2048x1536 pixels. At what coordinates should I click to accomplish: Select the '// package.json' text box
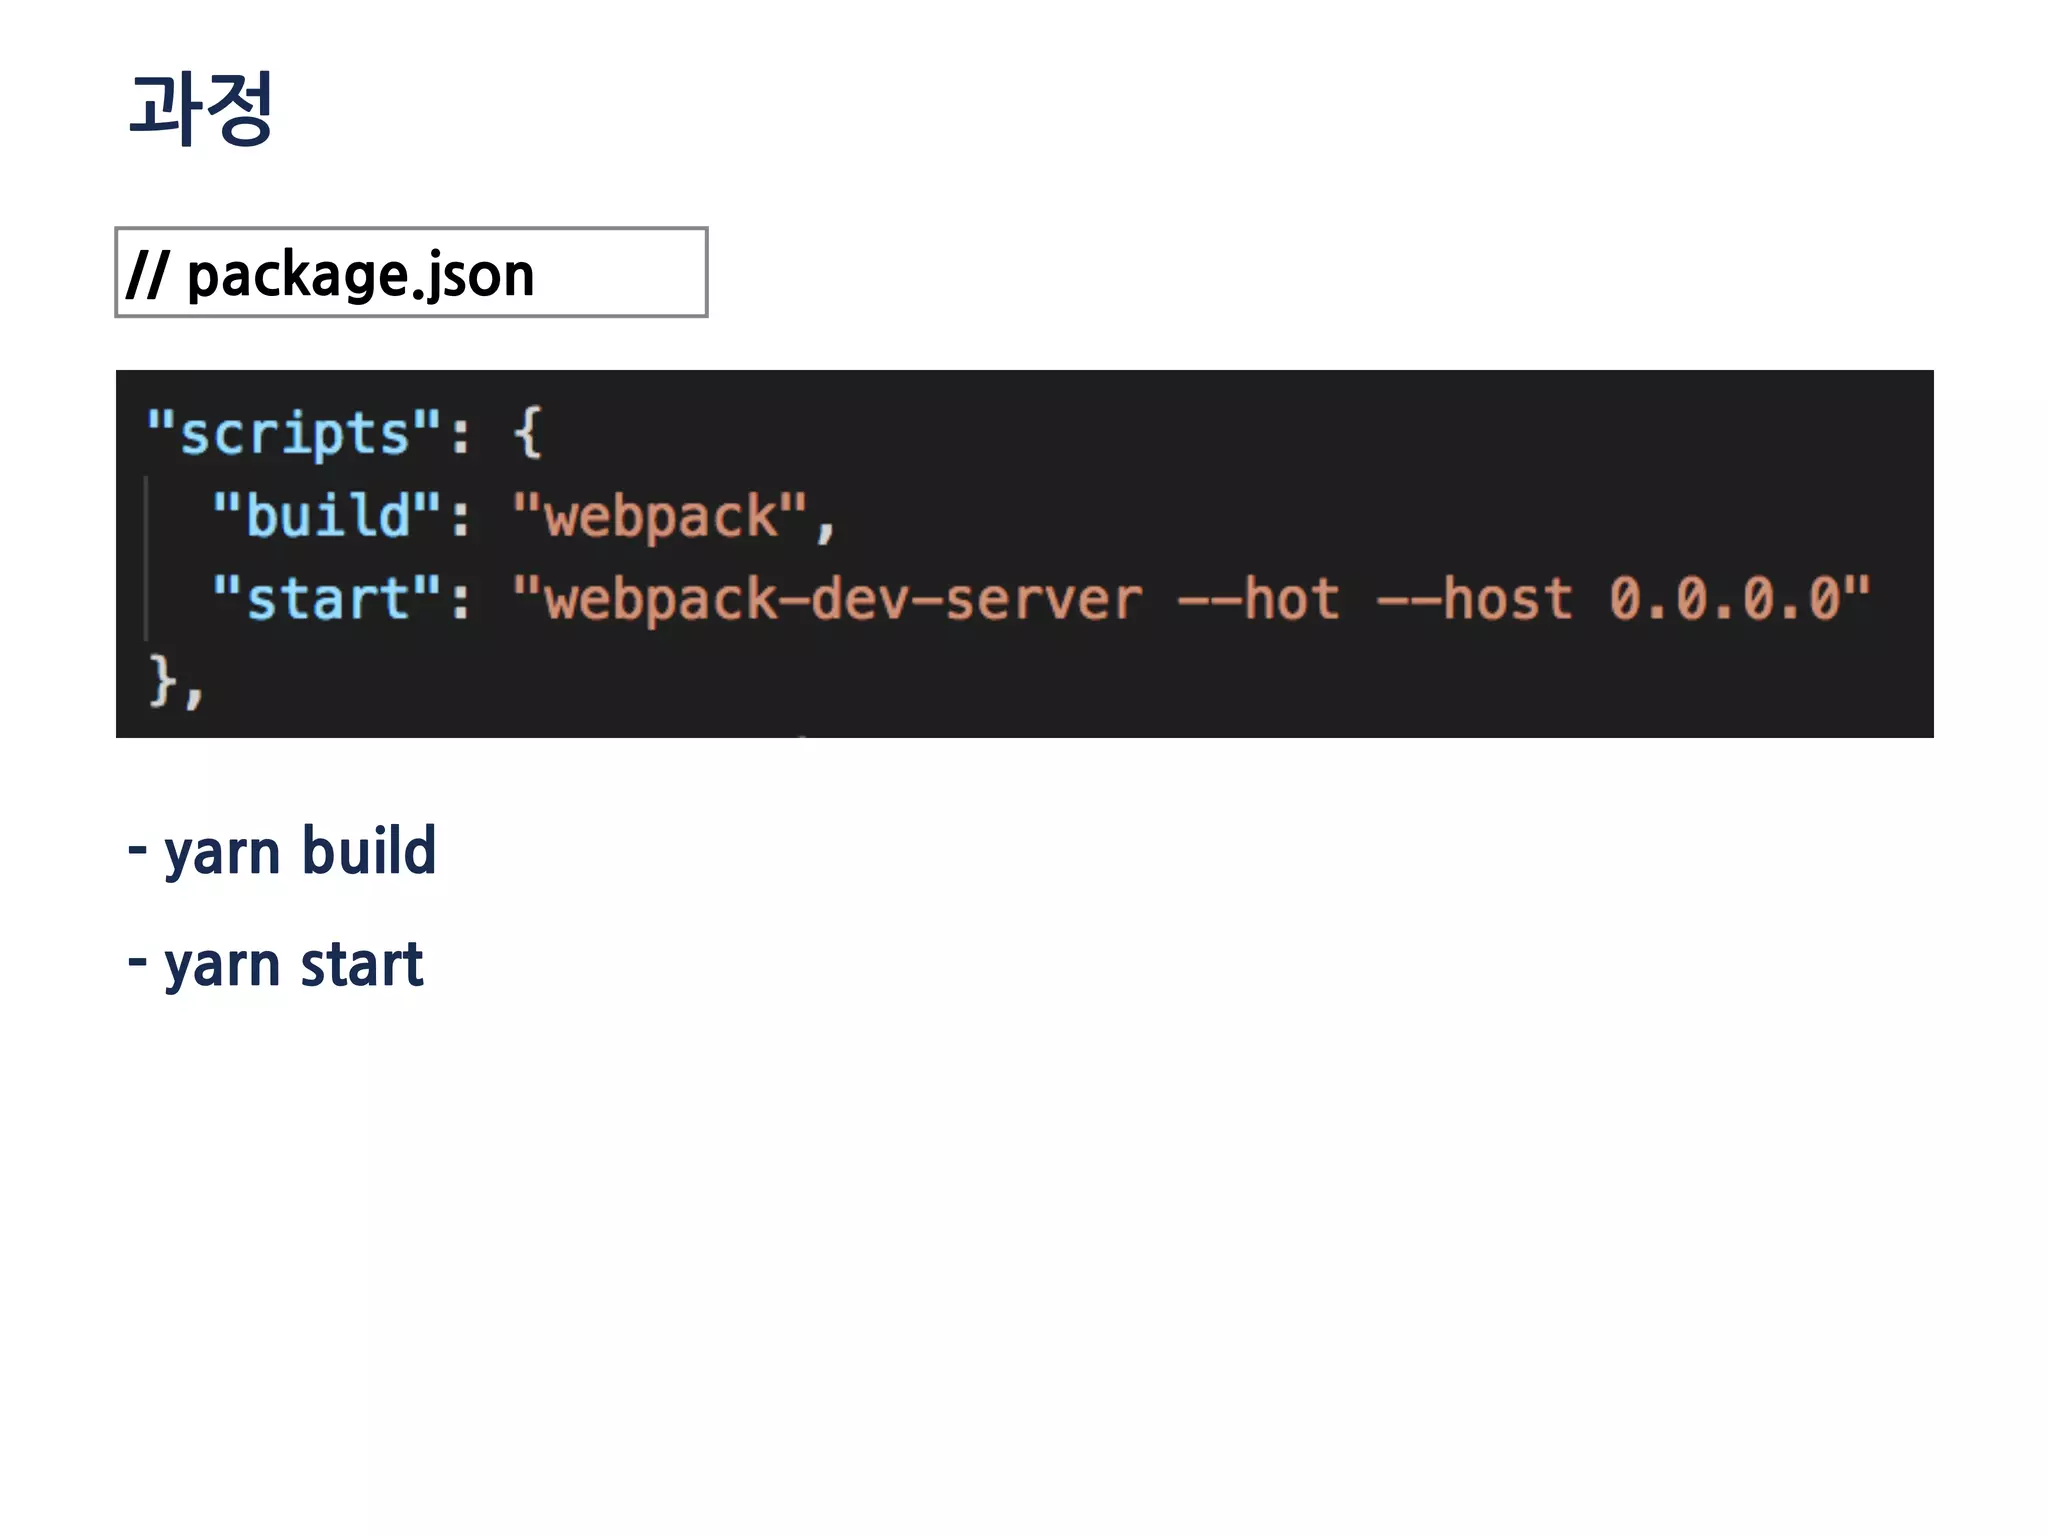(411, 272)
